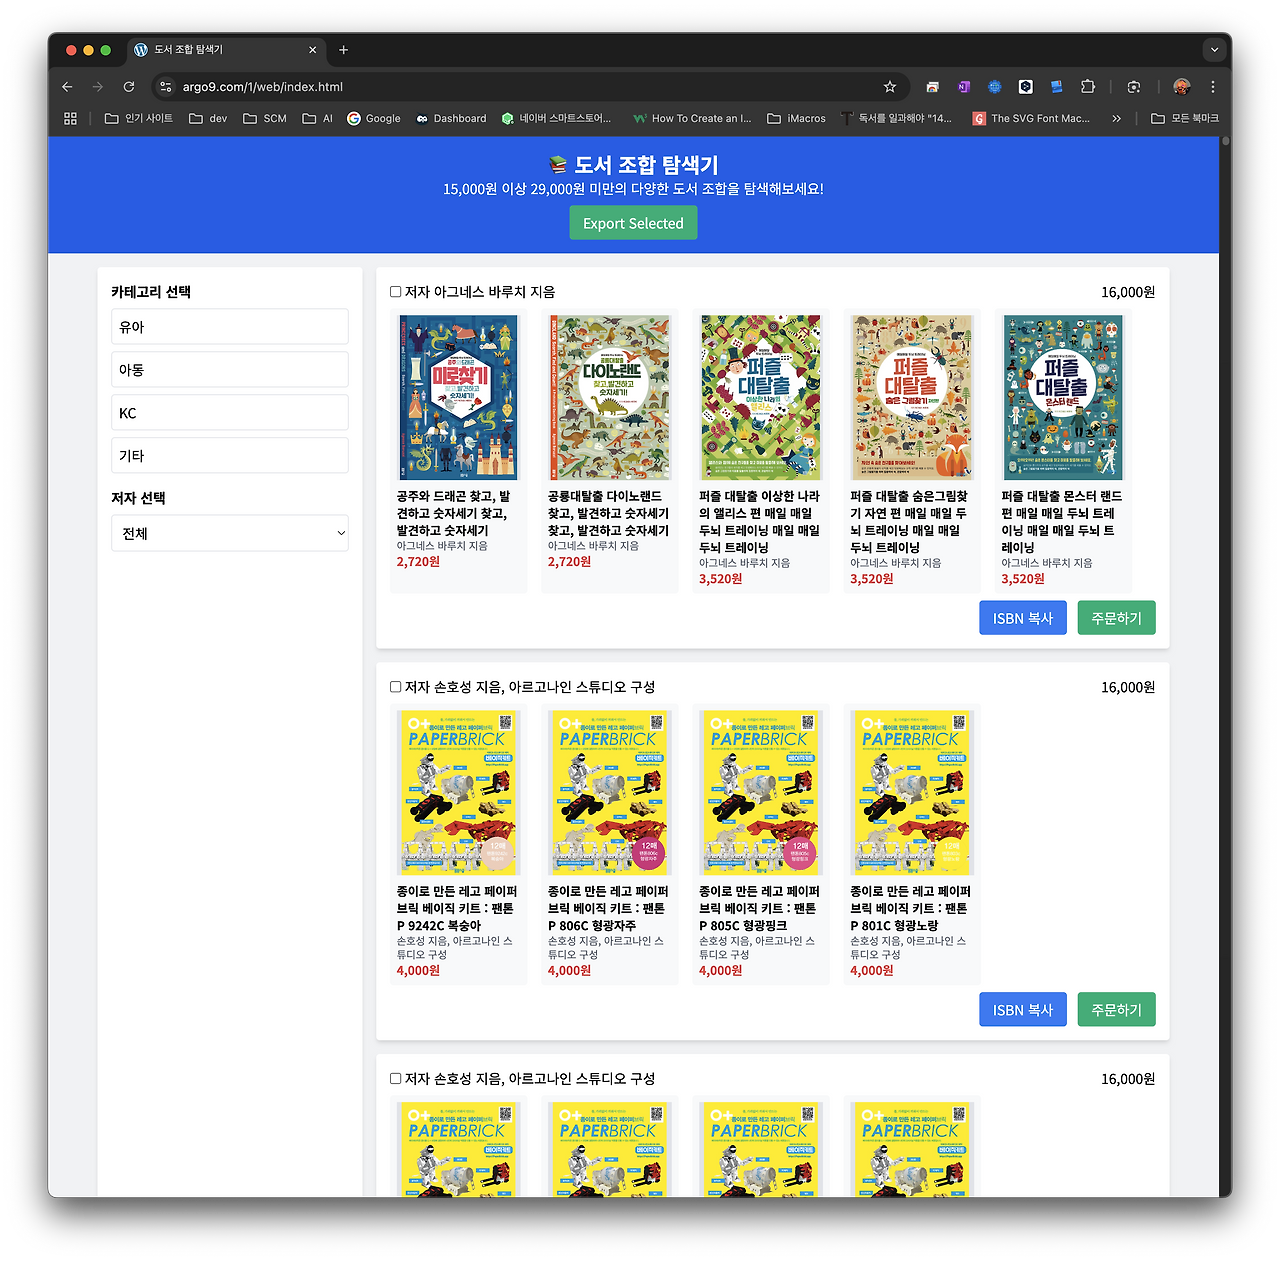
Task: Open the Chrome three-dot menu
Action: (x=1213, y=87)
